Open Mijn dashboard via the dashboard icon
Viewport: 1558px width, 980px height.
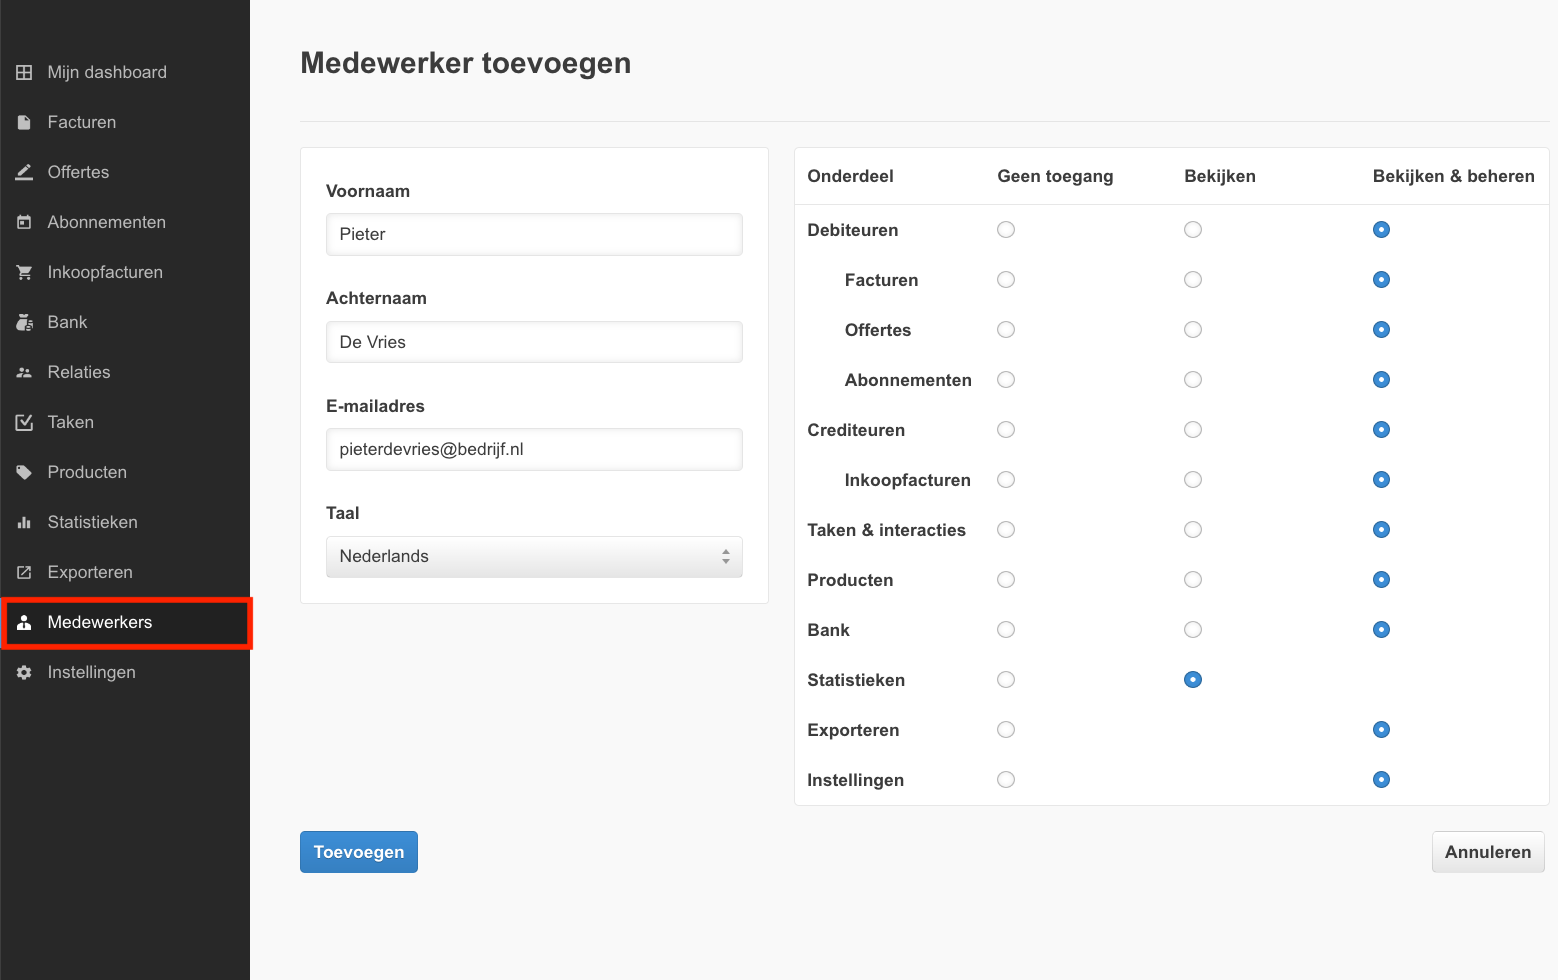click(x=24, y=71)
